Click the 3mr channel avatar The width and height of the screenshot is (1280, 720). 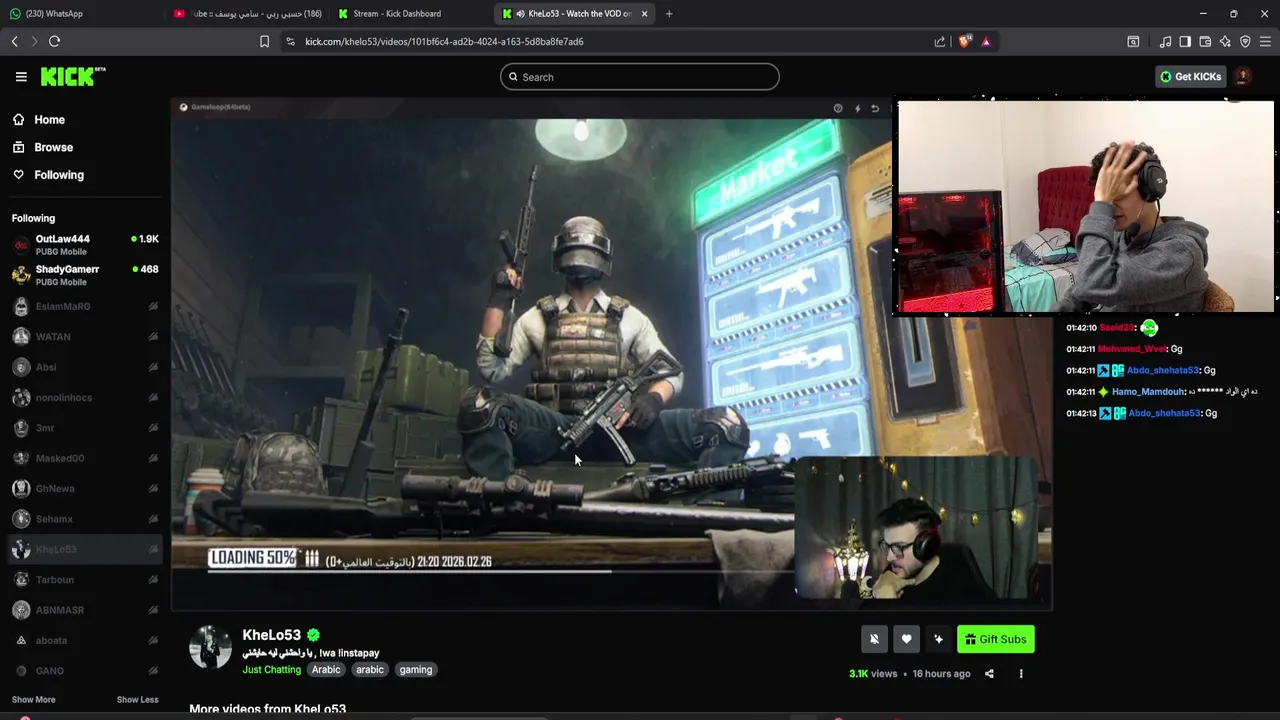[x=21, y=428]
